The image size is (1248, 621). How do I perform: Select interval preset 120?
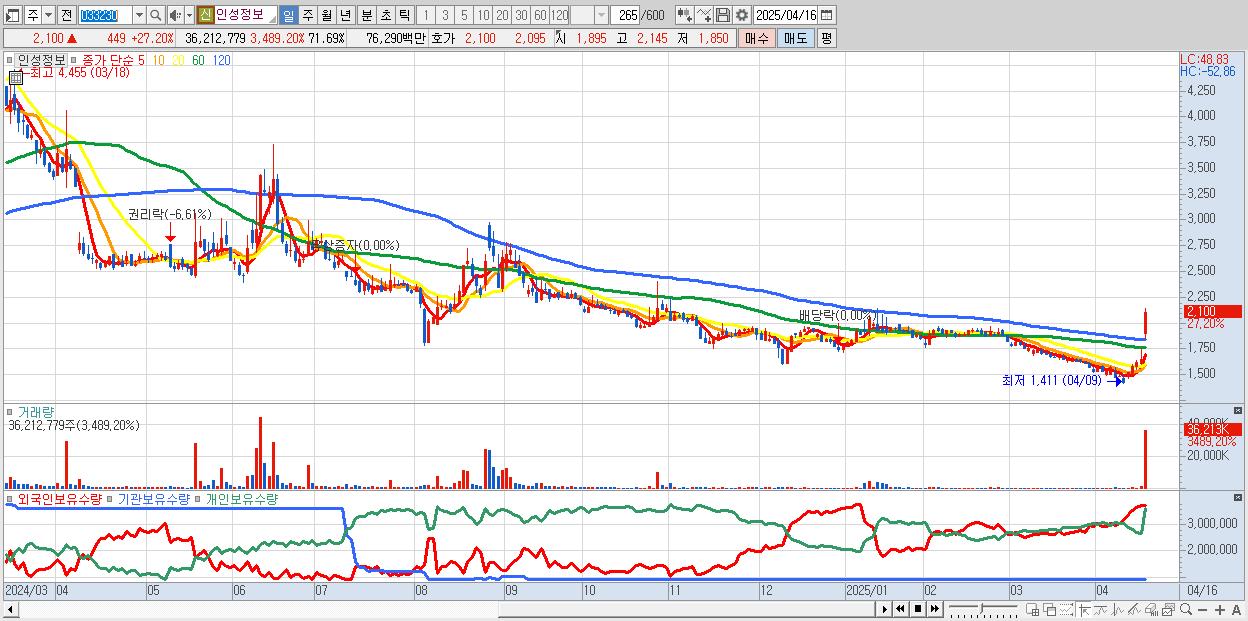(559, 15)
